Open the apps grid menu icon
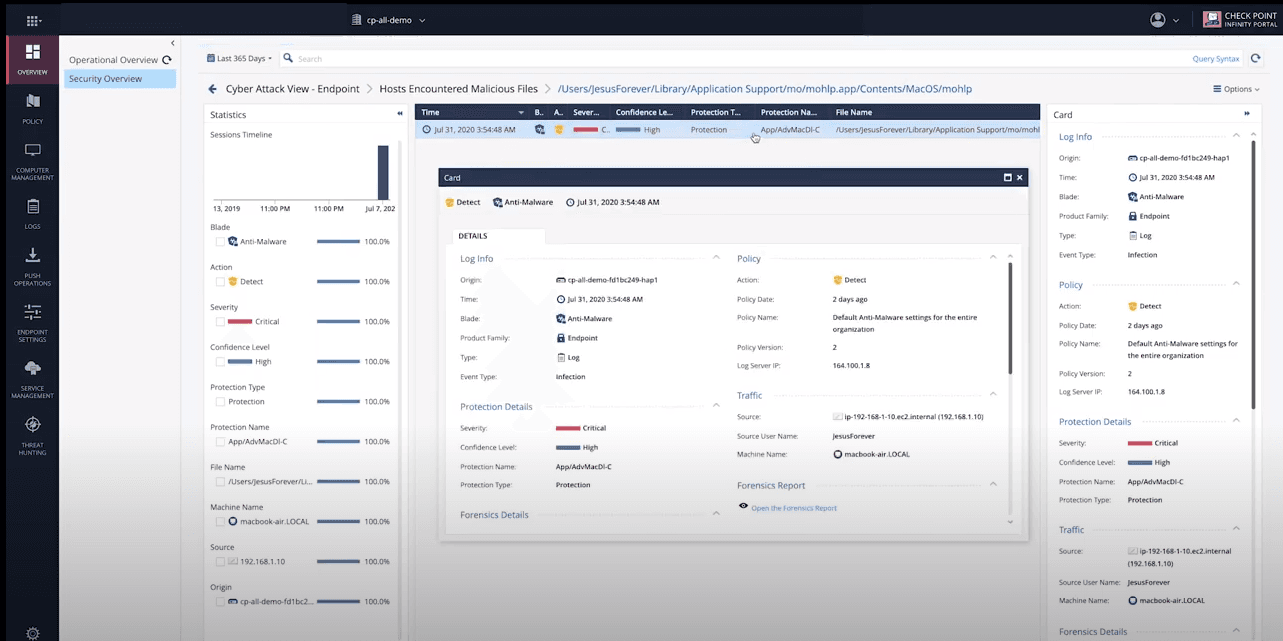 point(33,20)
